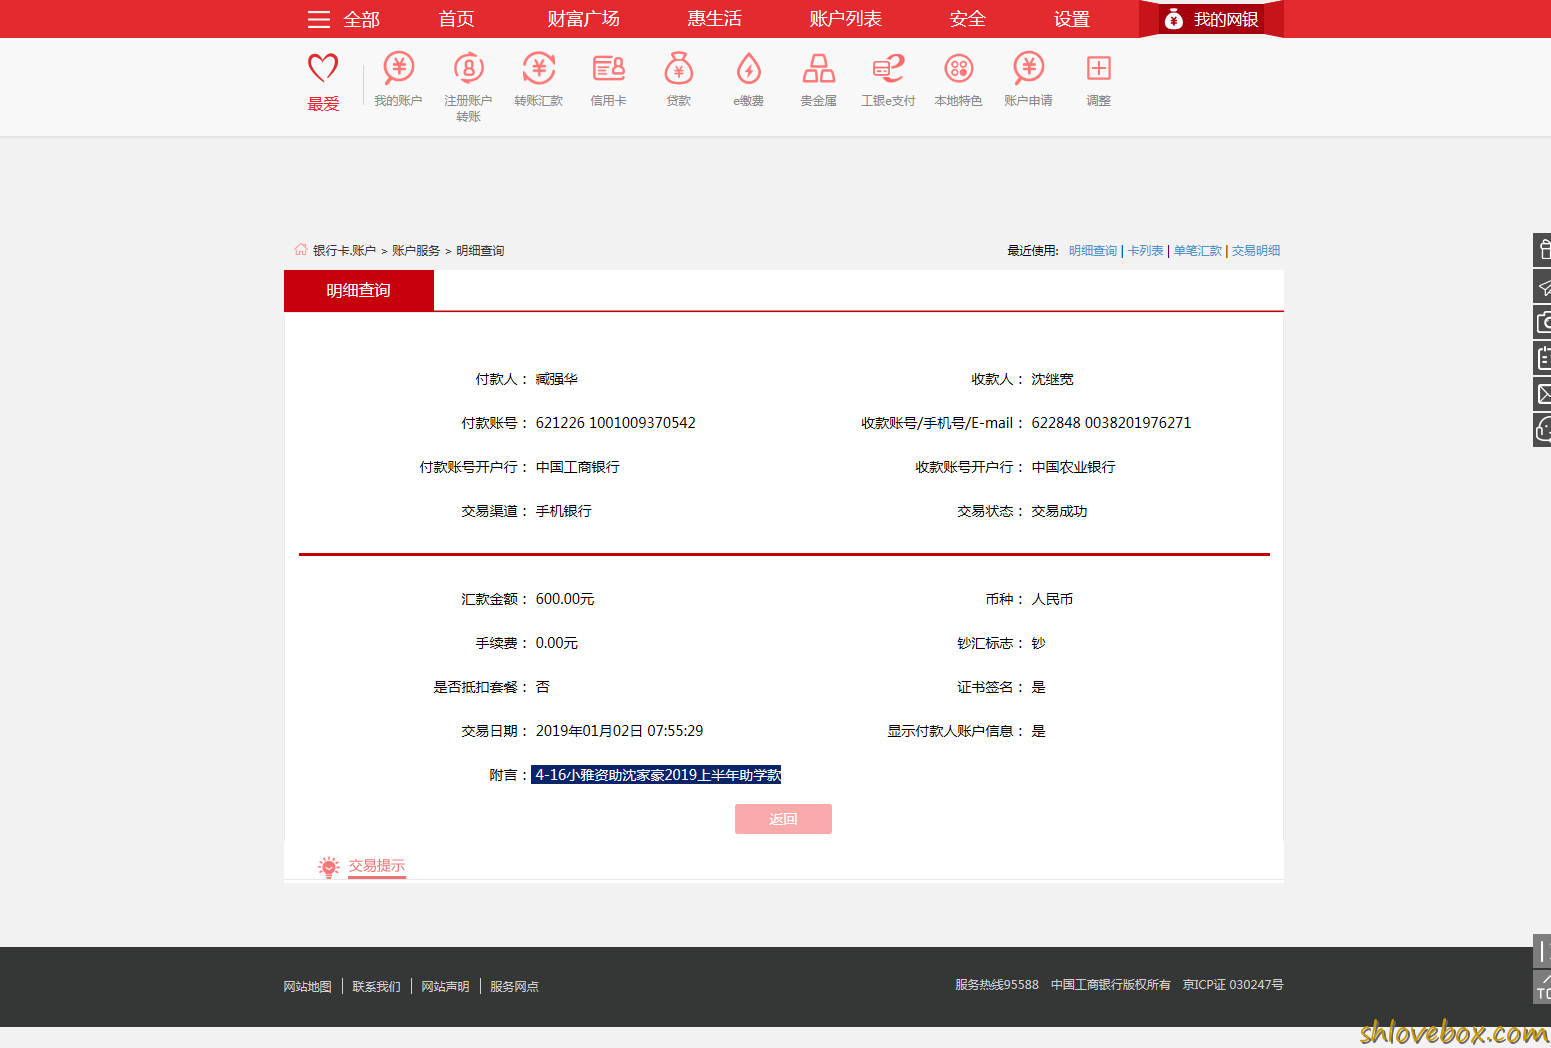Screen dimensions: 1551x1048
Task: Open the calendar icon in right sidebar
Action: coord(1542,358)
